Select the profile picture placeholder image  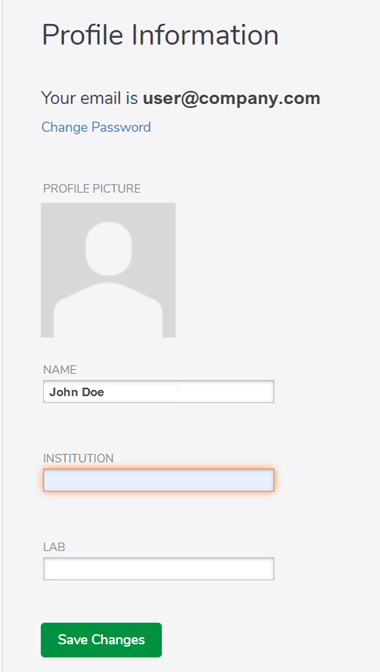point(108,270)
